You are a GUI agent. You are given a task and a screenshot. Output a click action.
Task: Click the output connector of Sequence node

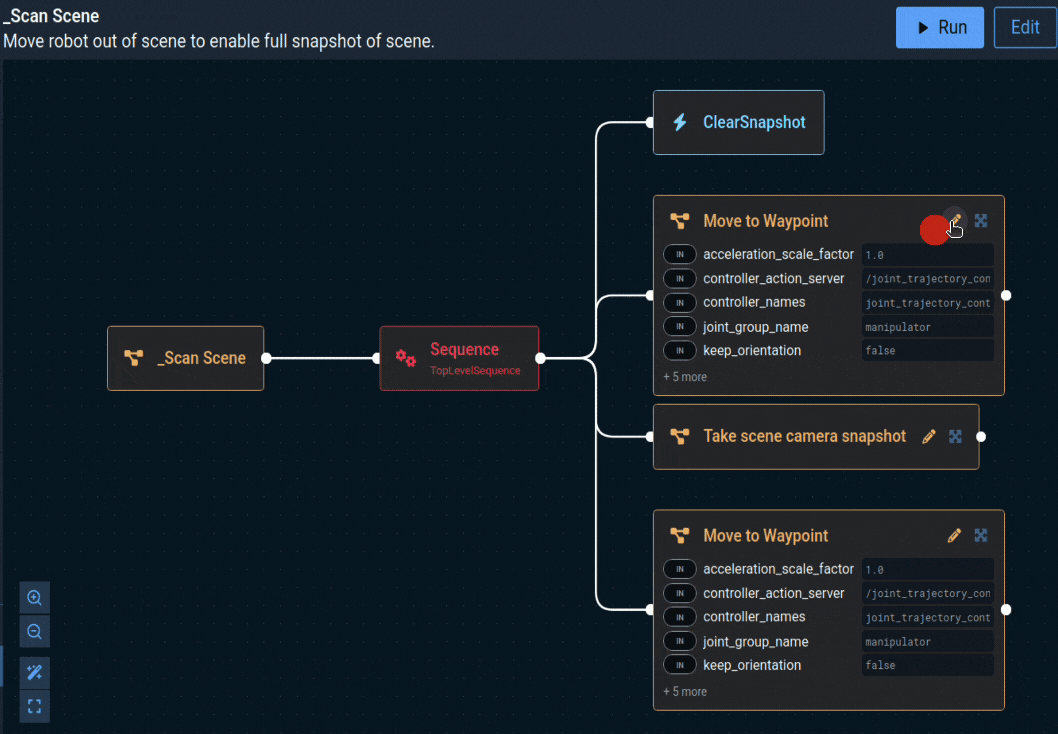click(540, 358)
